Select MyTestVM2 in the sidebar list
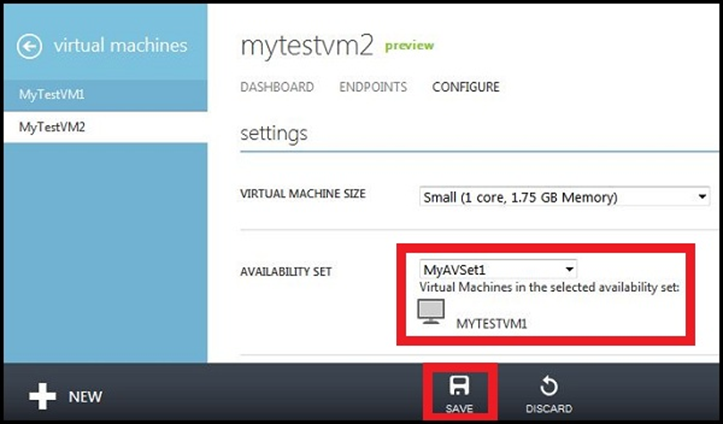 pyautogui.click(x=105, y=127)
